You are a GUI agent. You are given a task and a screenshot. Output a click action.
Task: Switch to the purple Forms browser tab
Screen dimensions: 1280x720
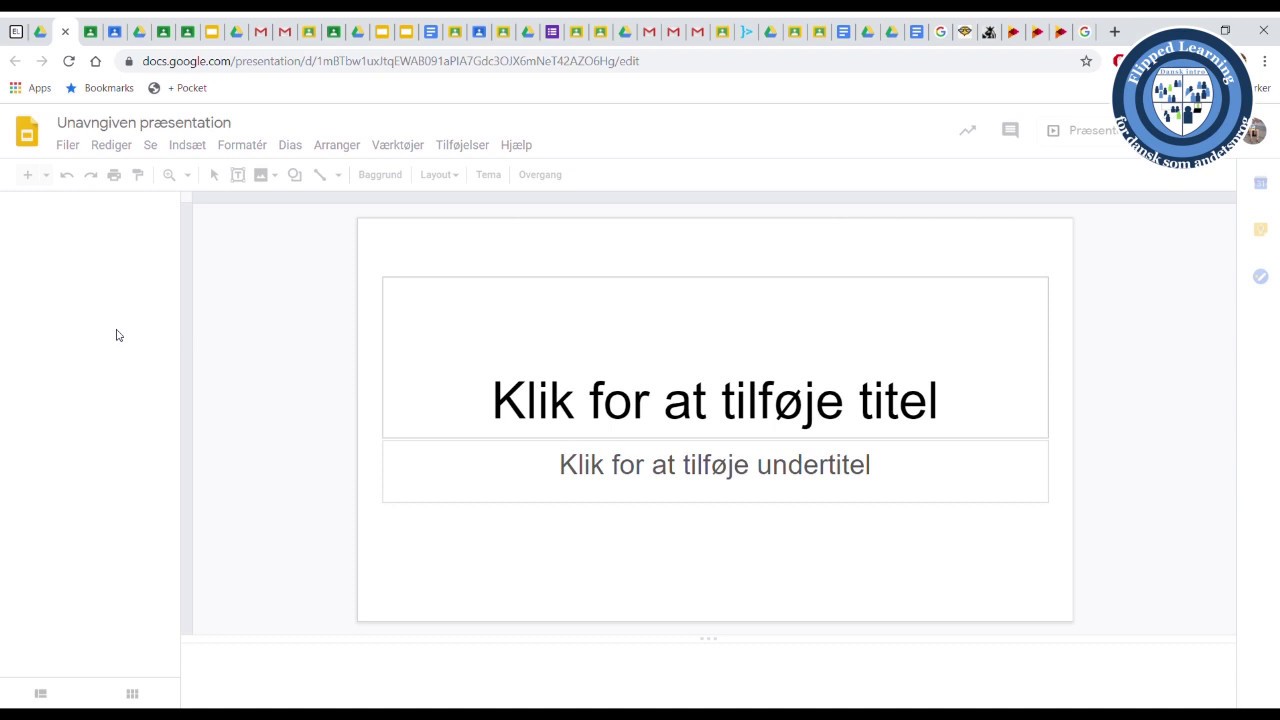(552, 32)
